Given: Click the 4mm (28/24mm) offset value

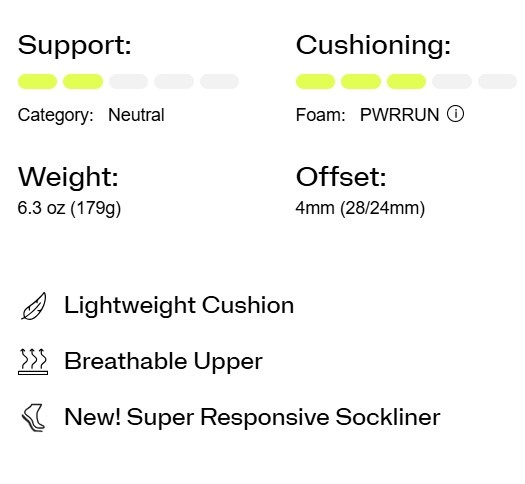Looking at the screenshot, I should (x=360, y=208).
